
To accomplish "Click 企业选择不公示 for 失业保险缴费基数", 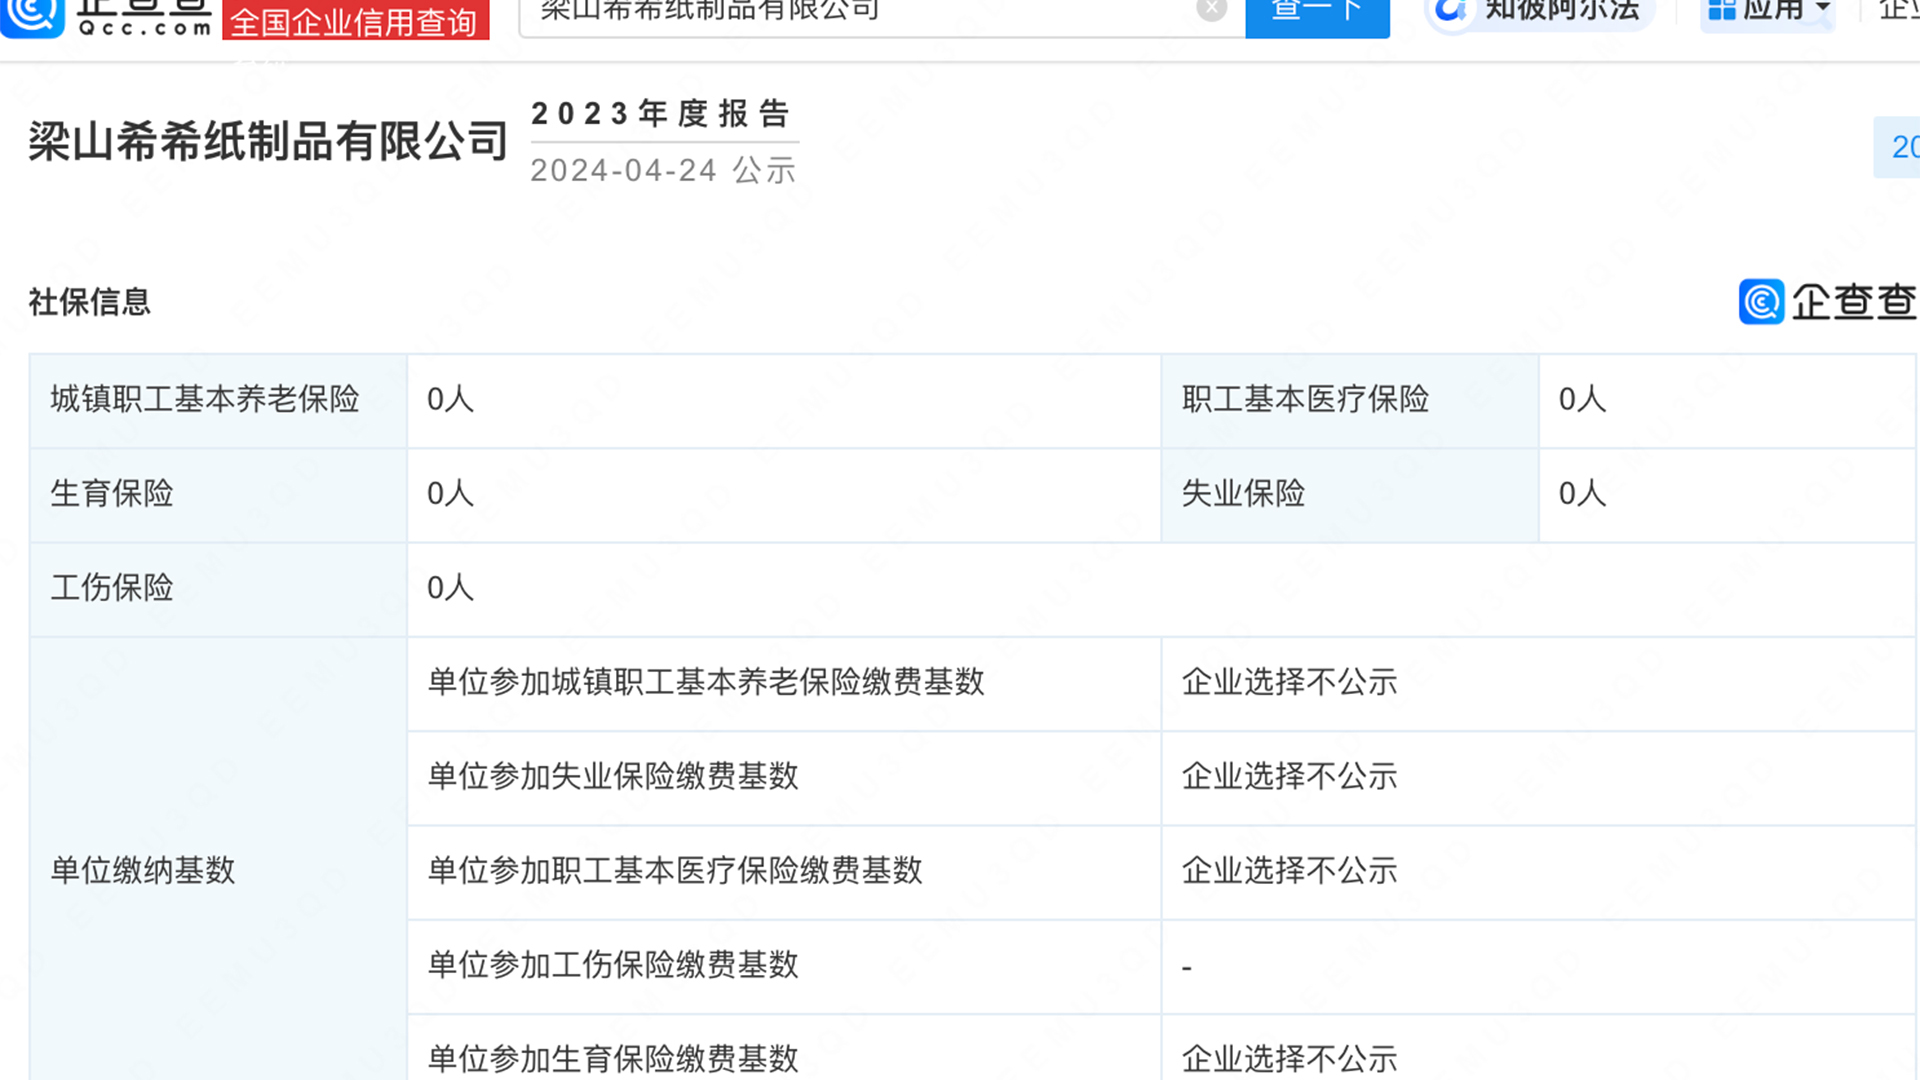I will 1289,776.
